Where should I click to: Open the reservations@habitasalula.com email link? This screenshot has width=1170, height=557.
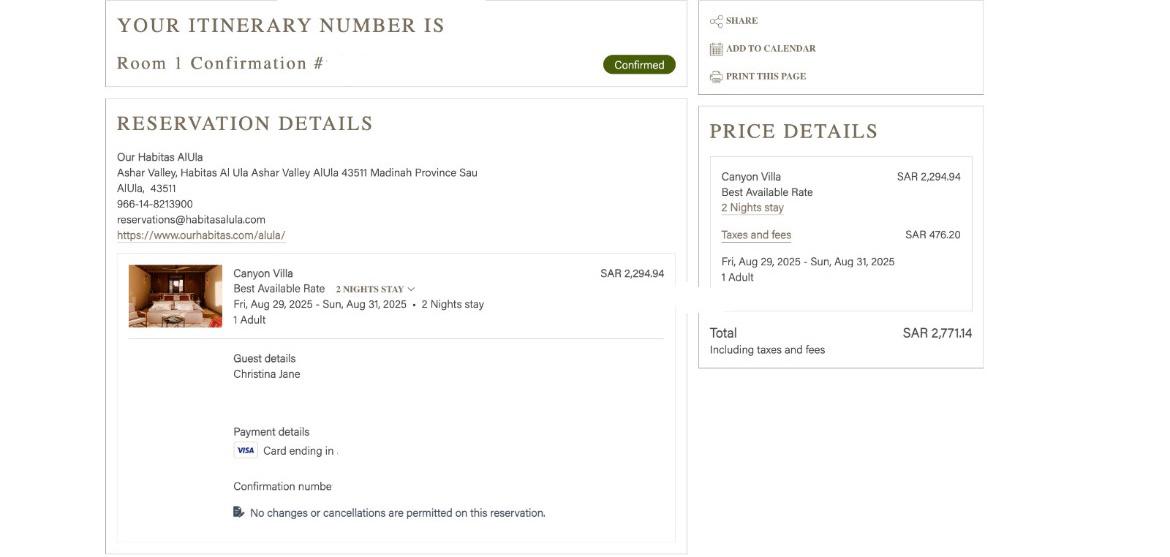(x=191, y=220)
